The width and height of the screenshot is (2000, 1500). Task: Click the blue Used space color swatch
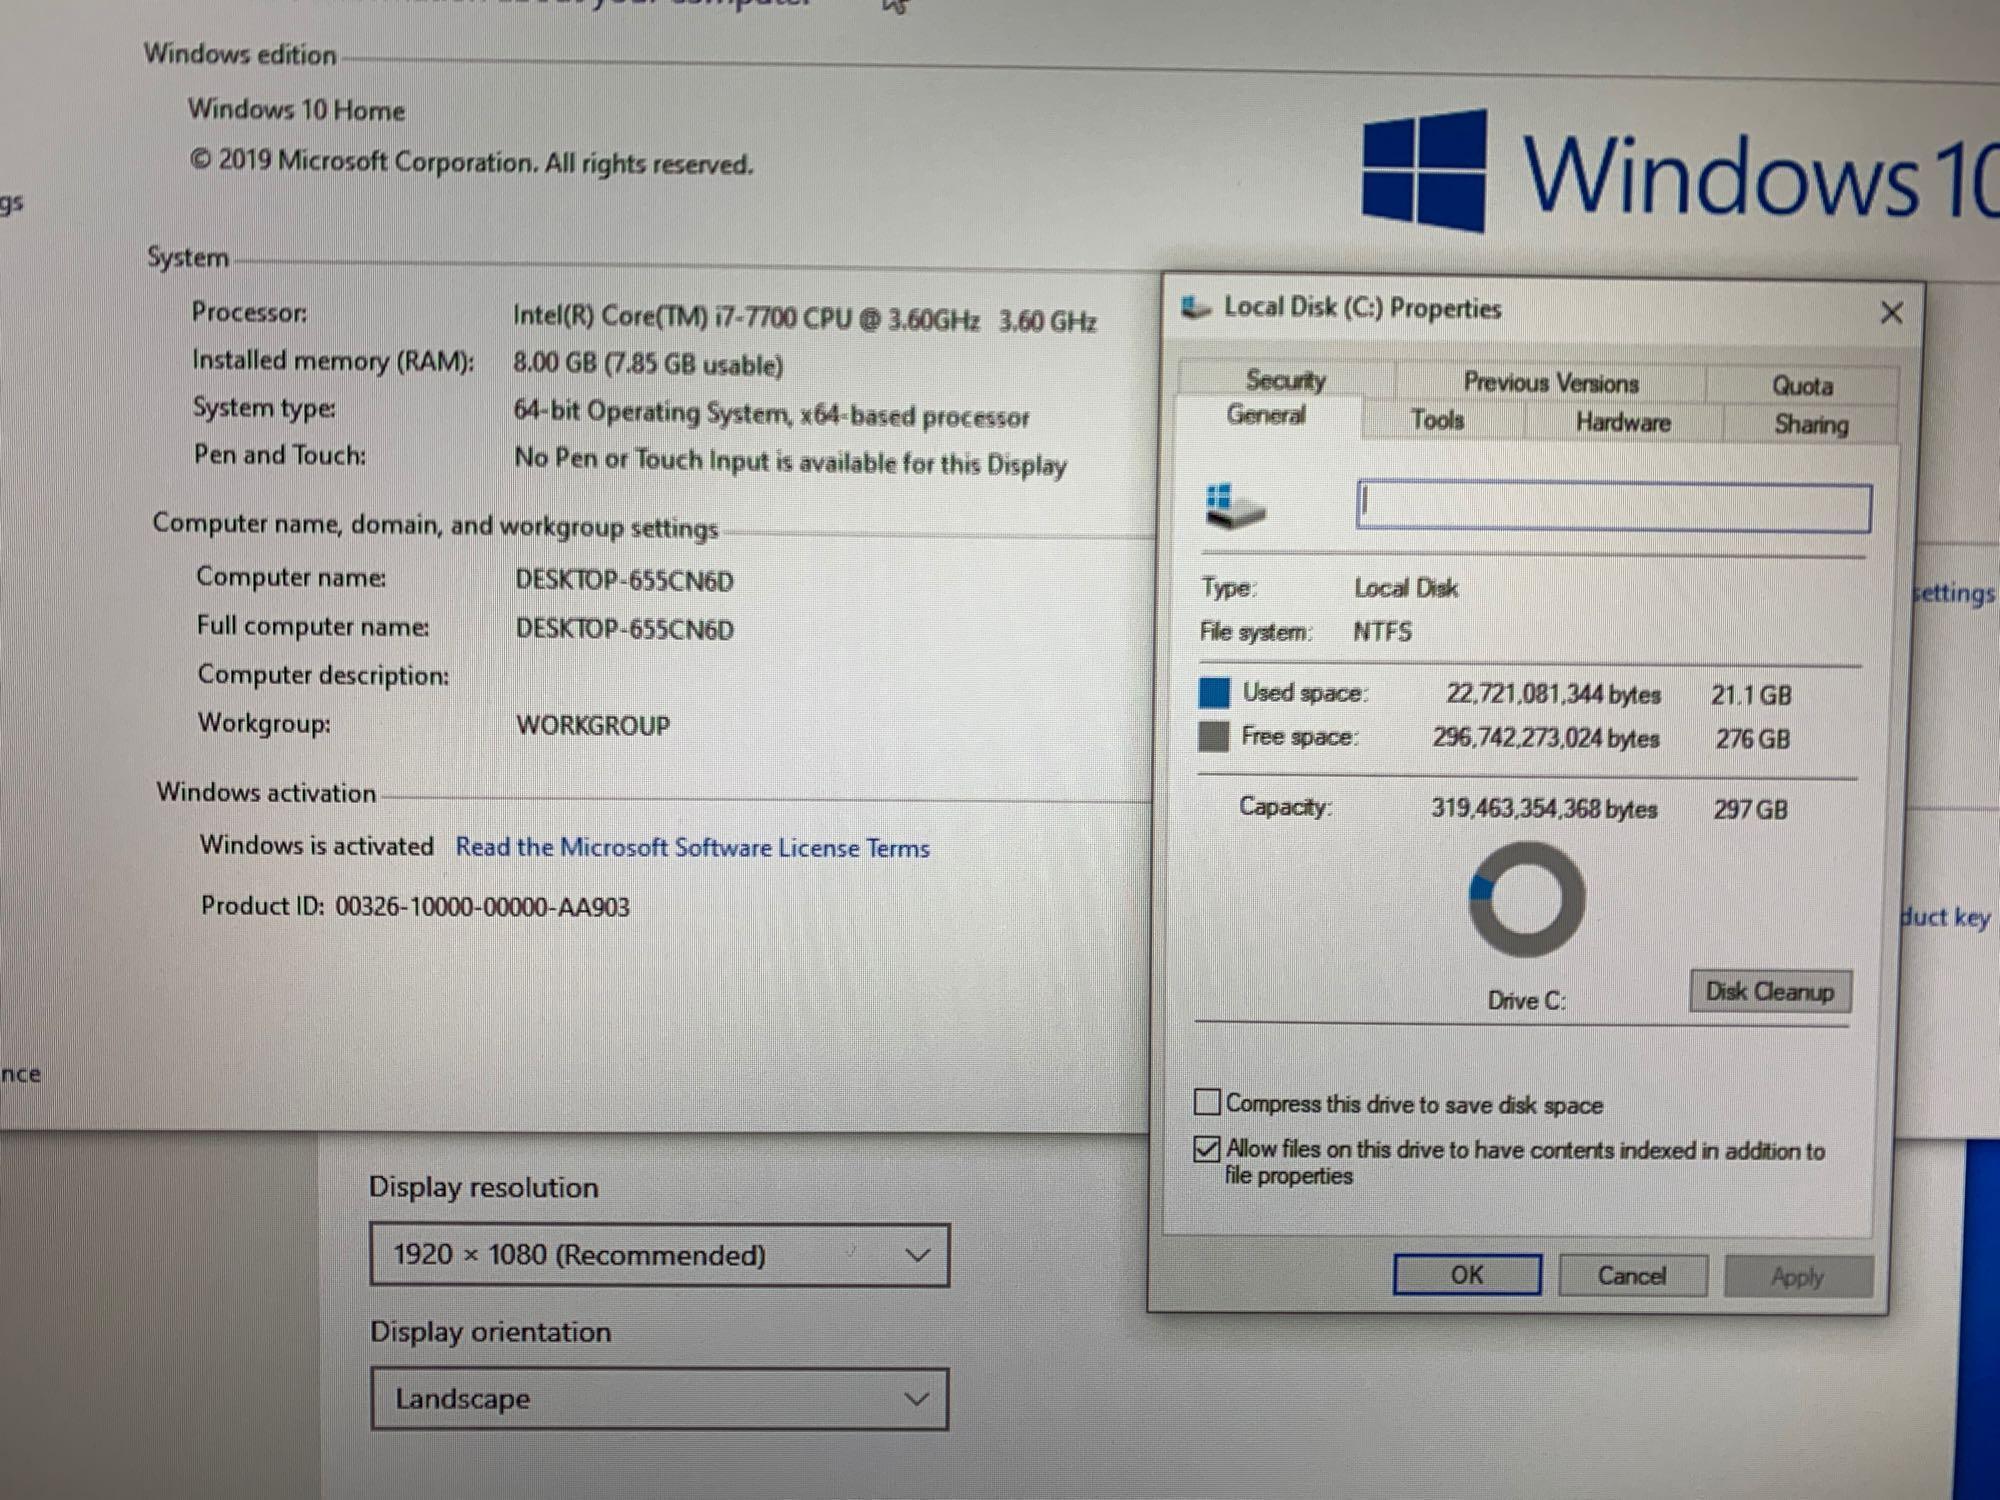[x=1214, y=692]
